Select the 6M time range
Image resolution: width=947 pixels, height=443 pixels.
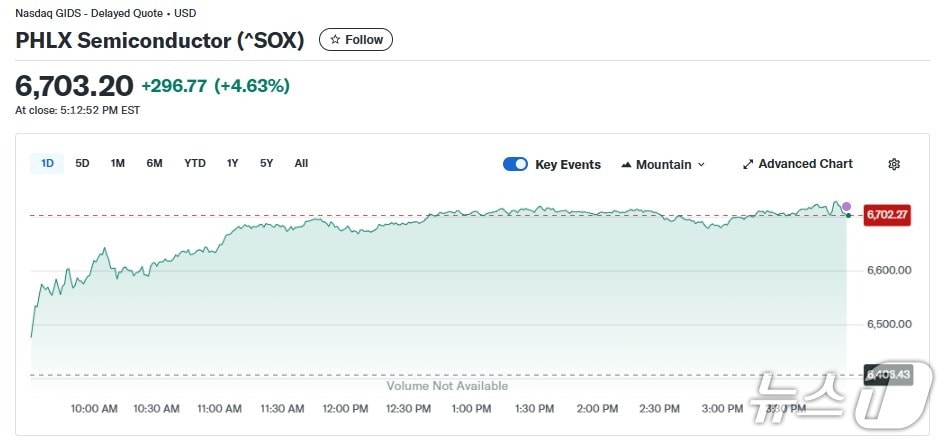tap(154, 163)
